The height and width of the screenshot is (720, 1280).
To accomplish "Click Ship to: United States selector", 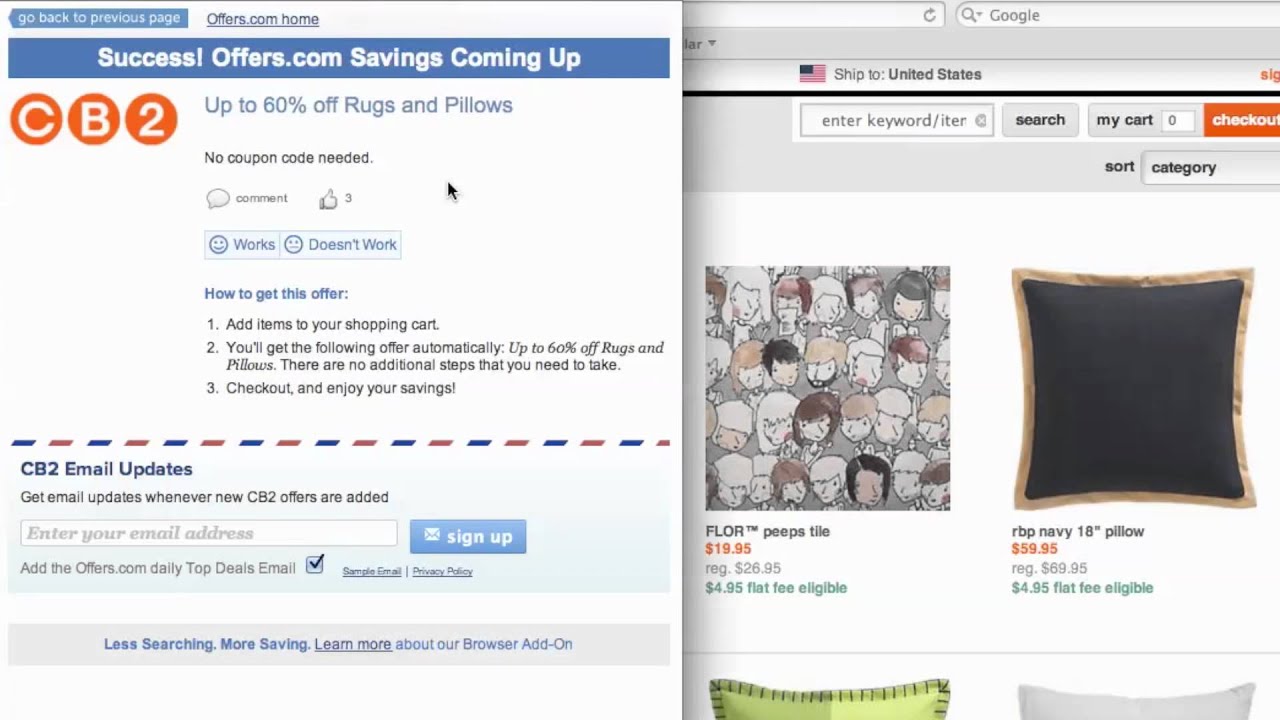I will point(890,74).
